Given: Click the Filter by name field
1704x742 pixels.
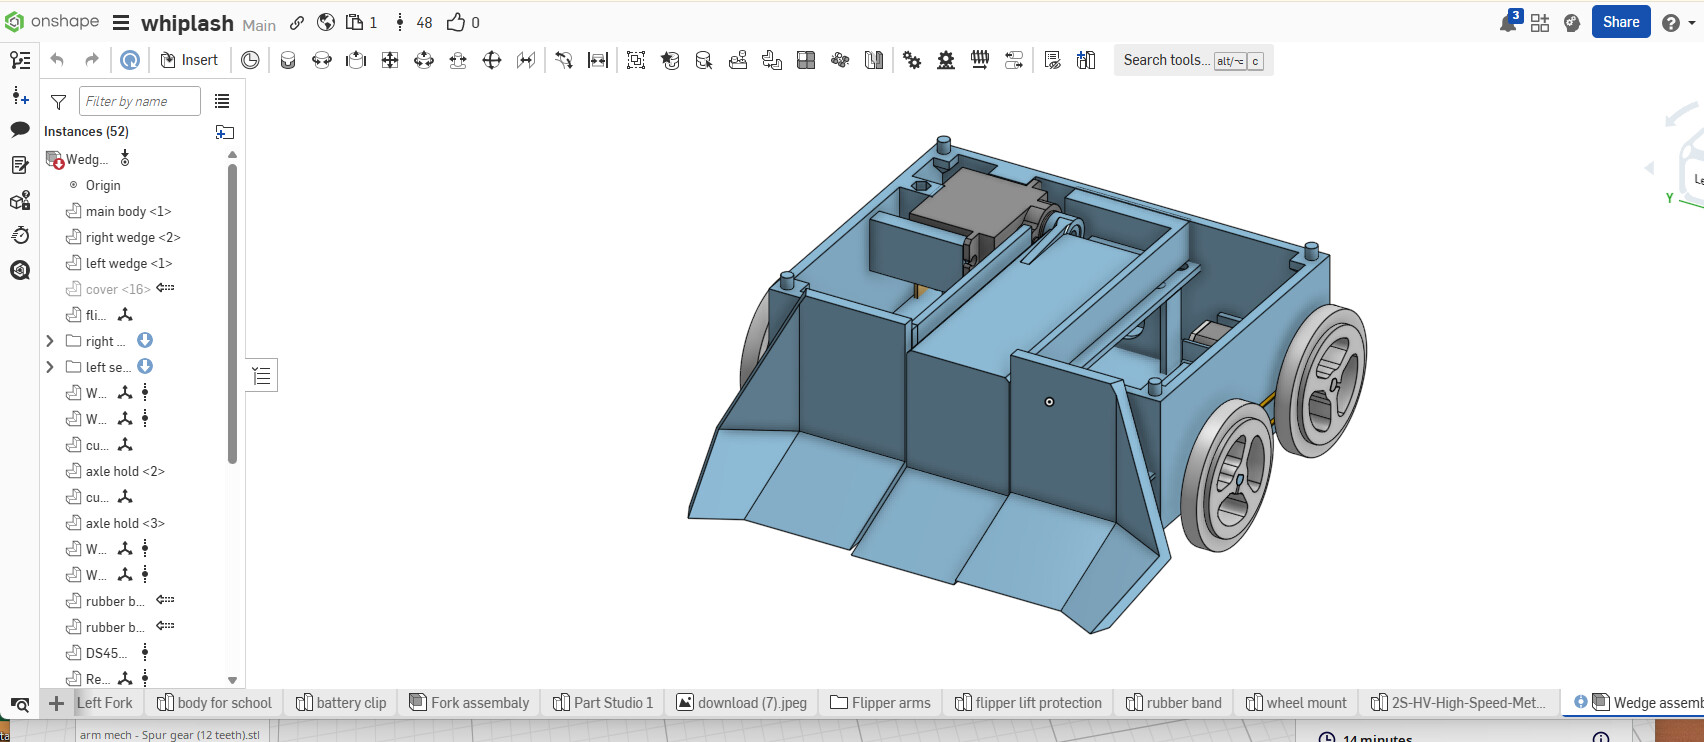Looking at the screenshot, I should 139,101.
